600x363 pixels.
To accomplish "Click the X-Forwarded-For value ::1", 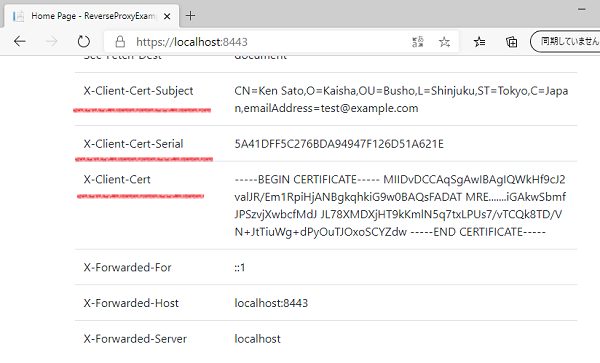I will [240, 267].
